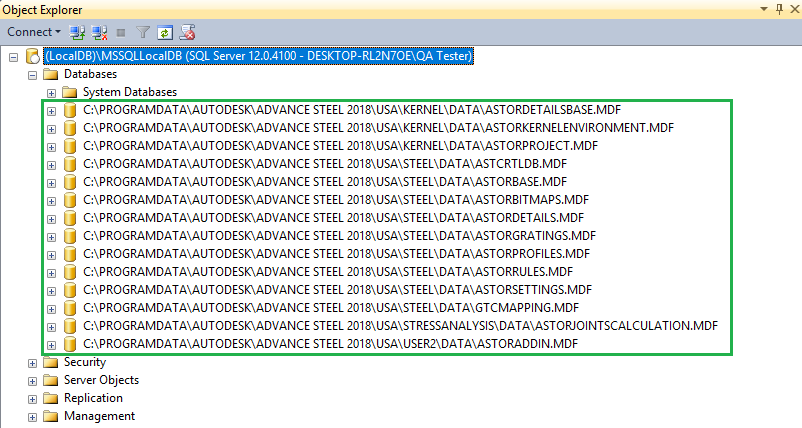Click database icon for ASTORKERNELENVIRONMENT.MDF
The height and width of the screenshot is (428, 802).
pos(70,128)
